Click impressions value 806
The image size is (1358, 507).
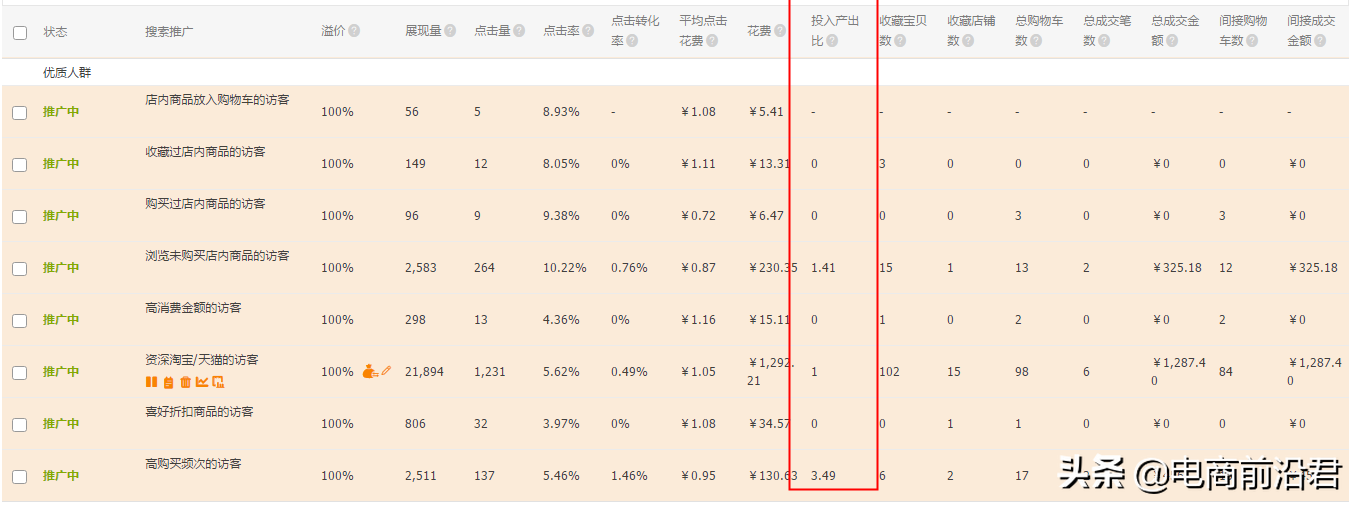(415, 424)
